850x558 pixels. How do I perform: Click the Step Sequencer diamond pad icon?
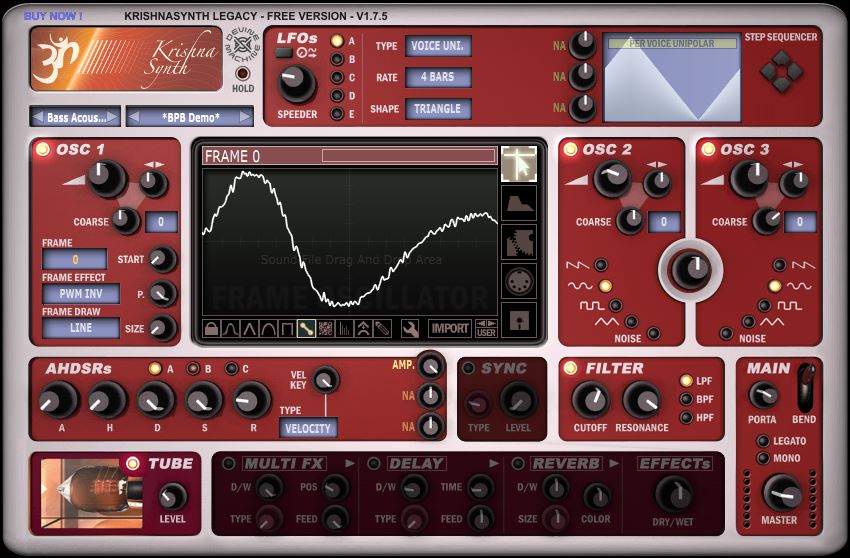[781, 71]
